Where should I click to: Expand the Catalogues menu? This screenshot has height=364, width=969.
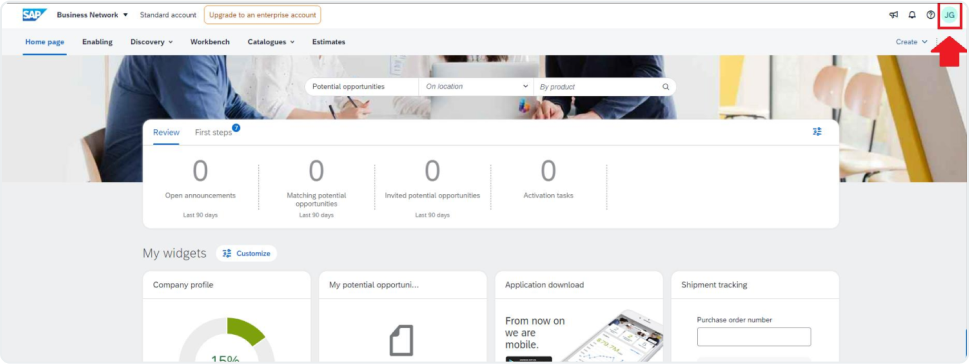(271, 42)
